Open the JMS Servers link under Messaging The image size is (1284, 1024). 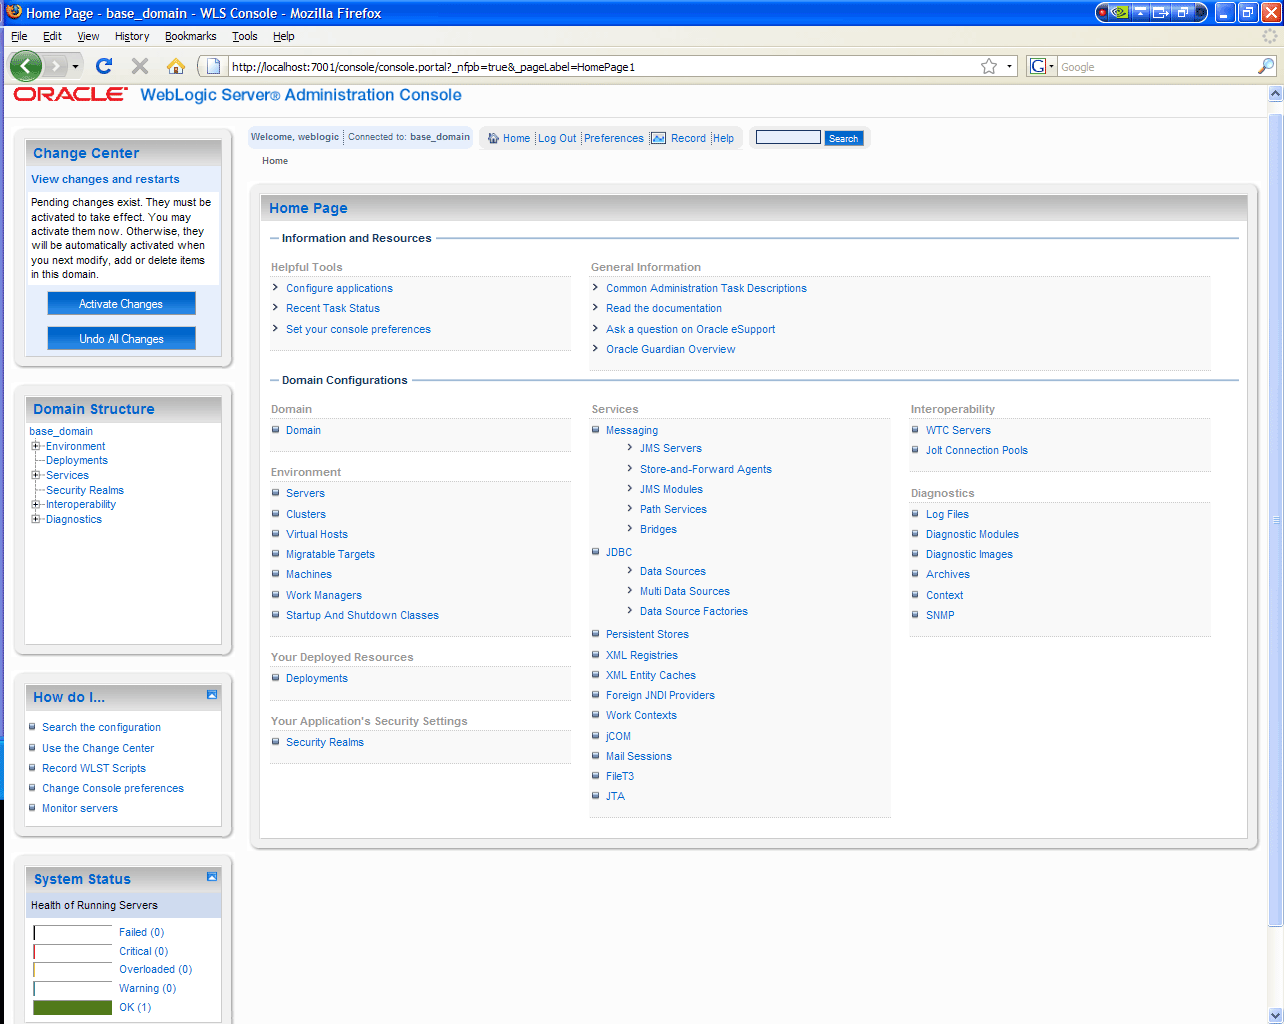pos(671,448)
